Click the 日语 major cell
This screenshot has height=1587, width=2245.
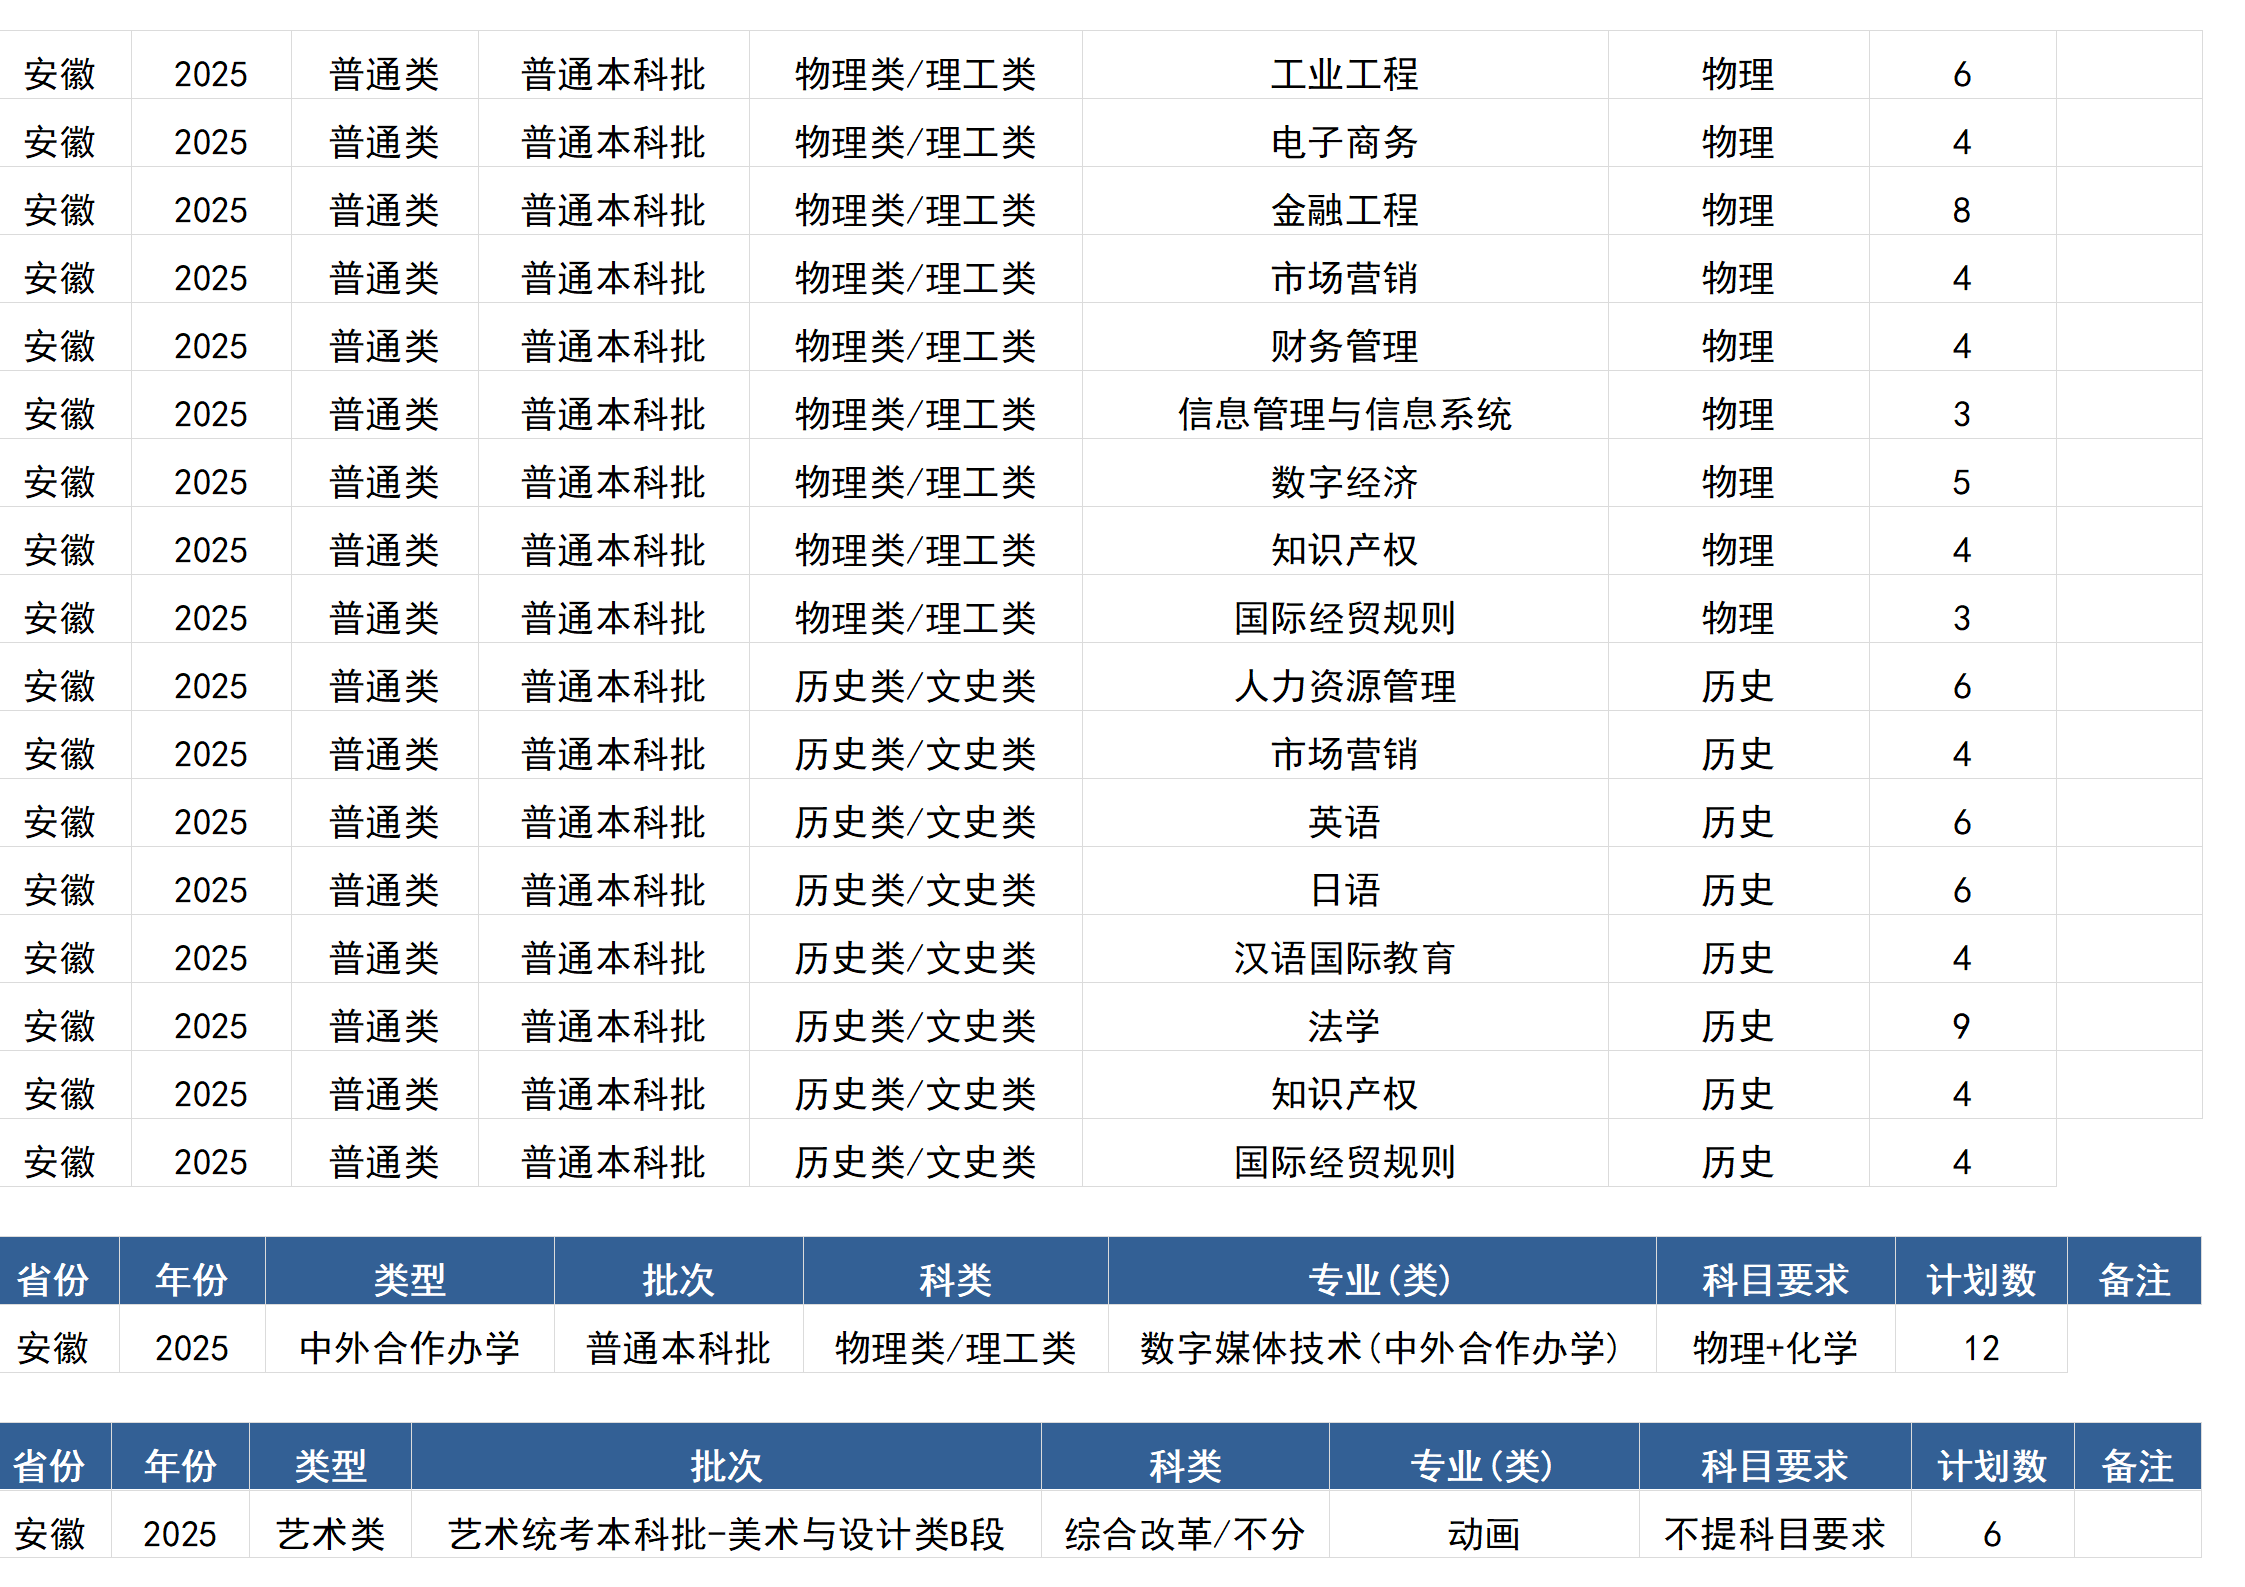pyautogui.click(x=1344, y=890)
